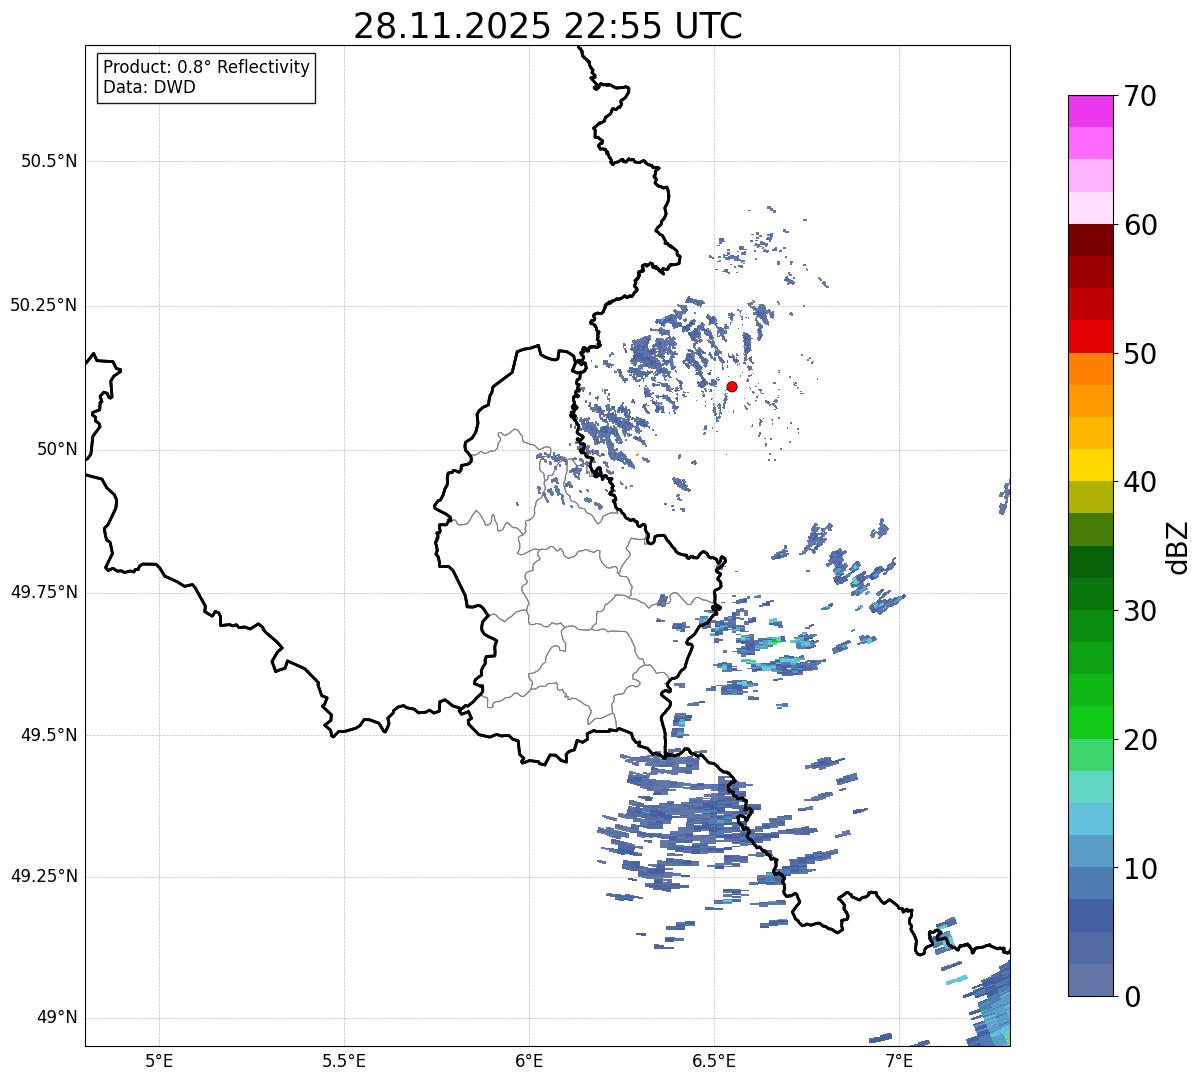The width and height of the screenshot is (1202, 1081).
Task: Click the bright red colorbar segment above 50
Action: pyautogui.click(x=1090, y=336)
